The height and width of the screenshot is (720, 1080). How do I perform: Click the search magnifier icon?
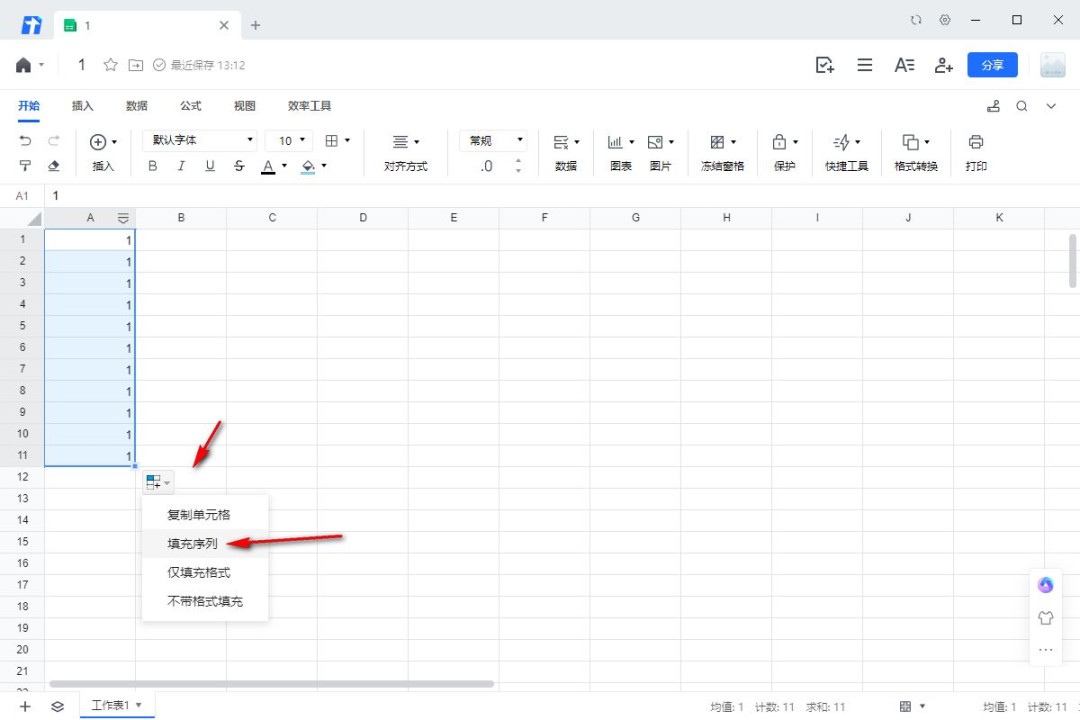tap(1022, 106)
